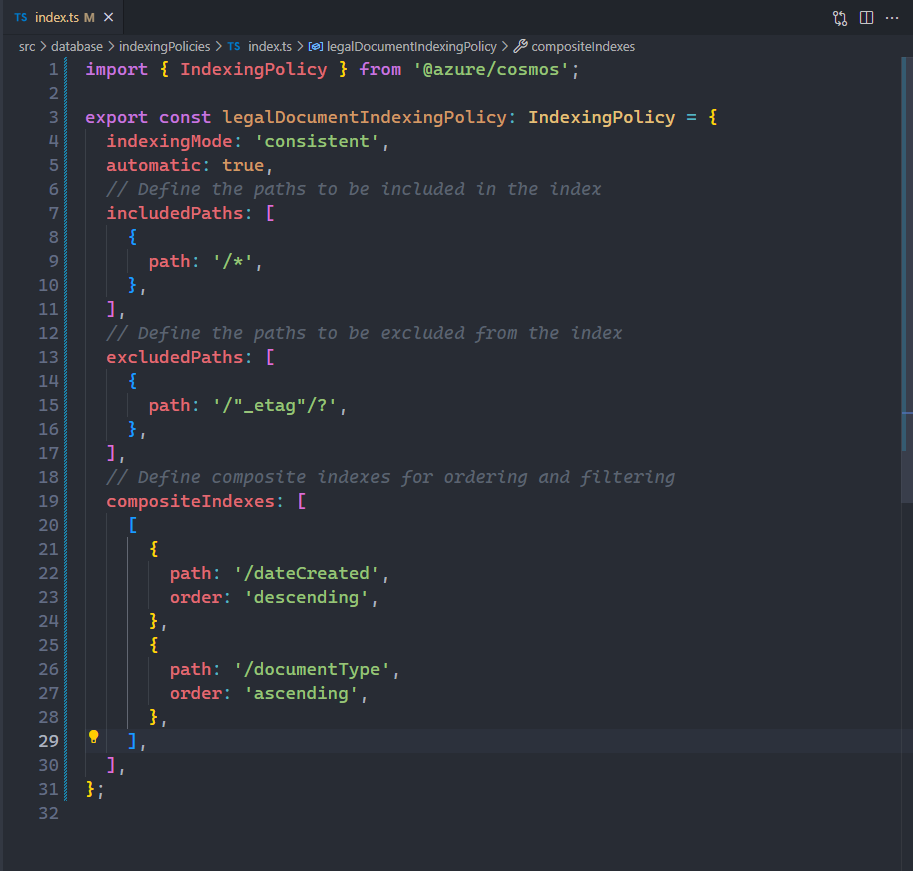This screenshot has width=913, height=871.
Task: Click 'compositeIndexes' property on line 19
Action: pos(190,501)
